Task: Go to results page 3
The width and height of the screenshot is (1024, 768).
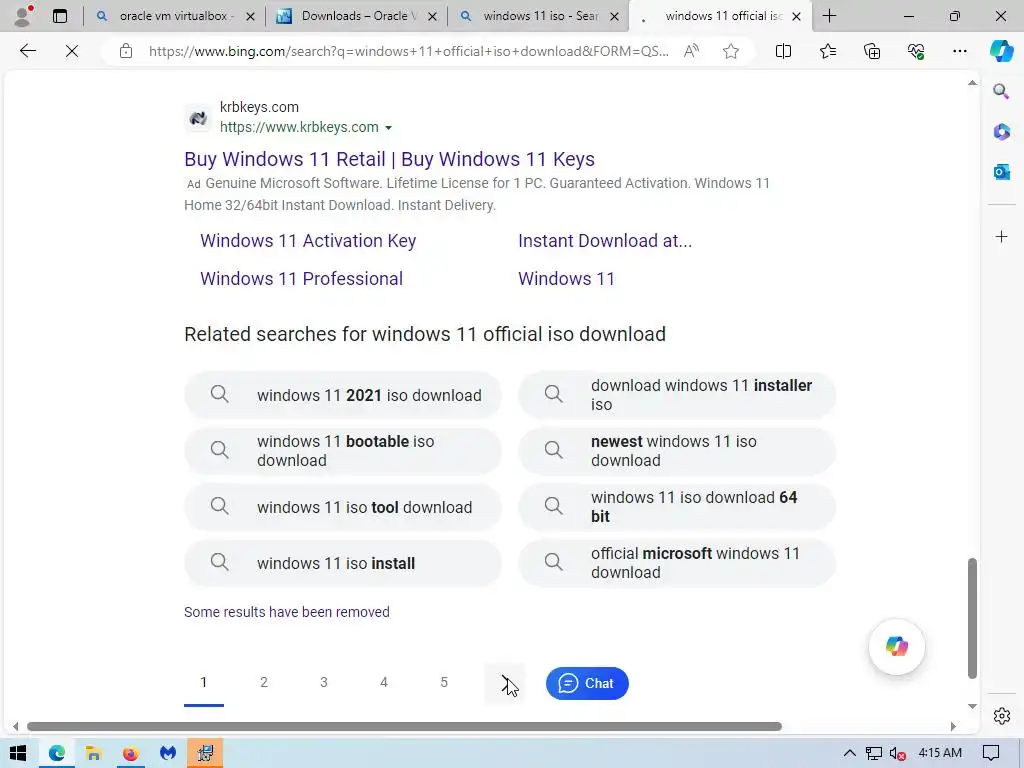Action: tap(324, 682)
